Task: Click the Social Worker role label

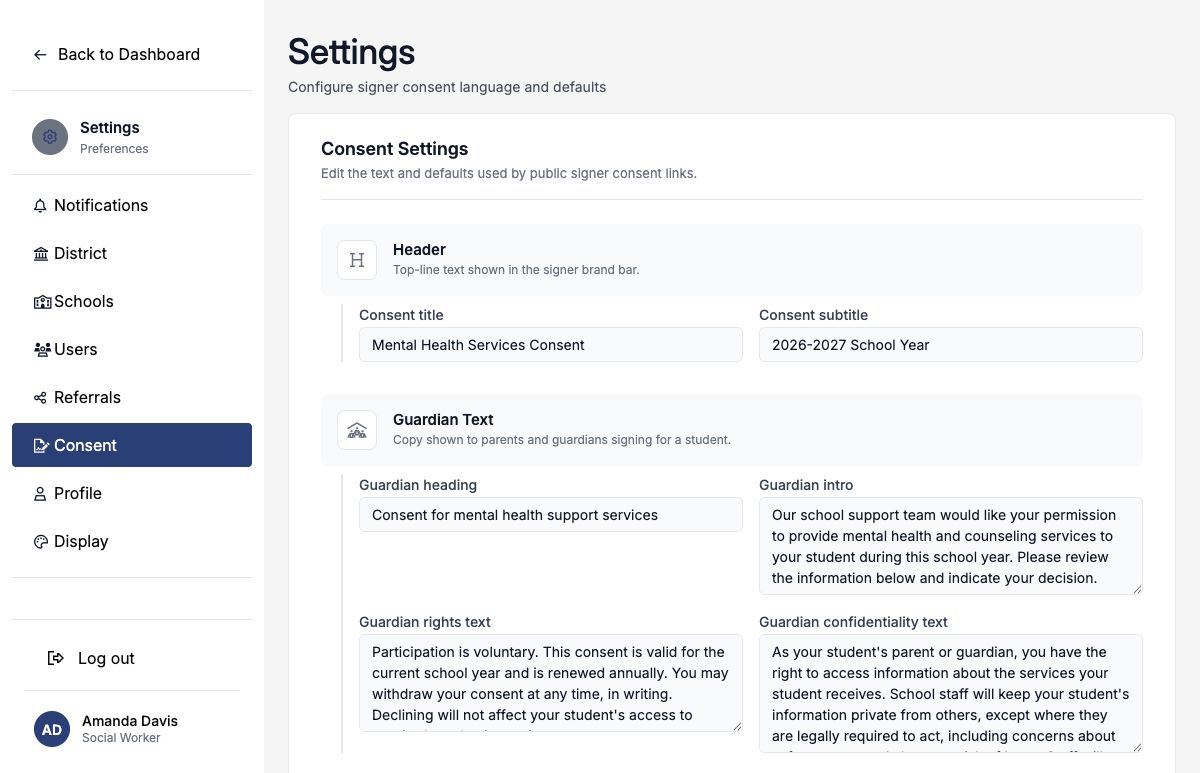Action: pos(121,738)
